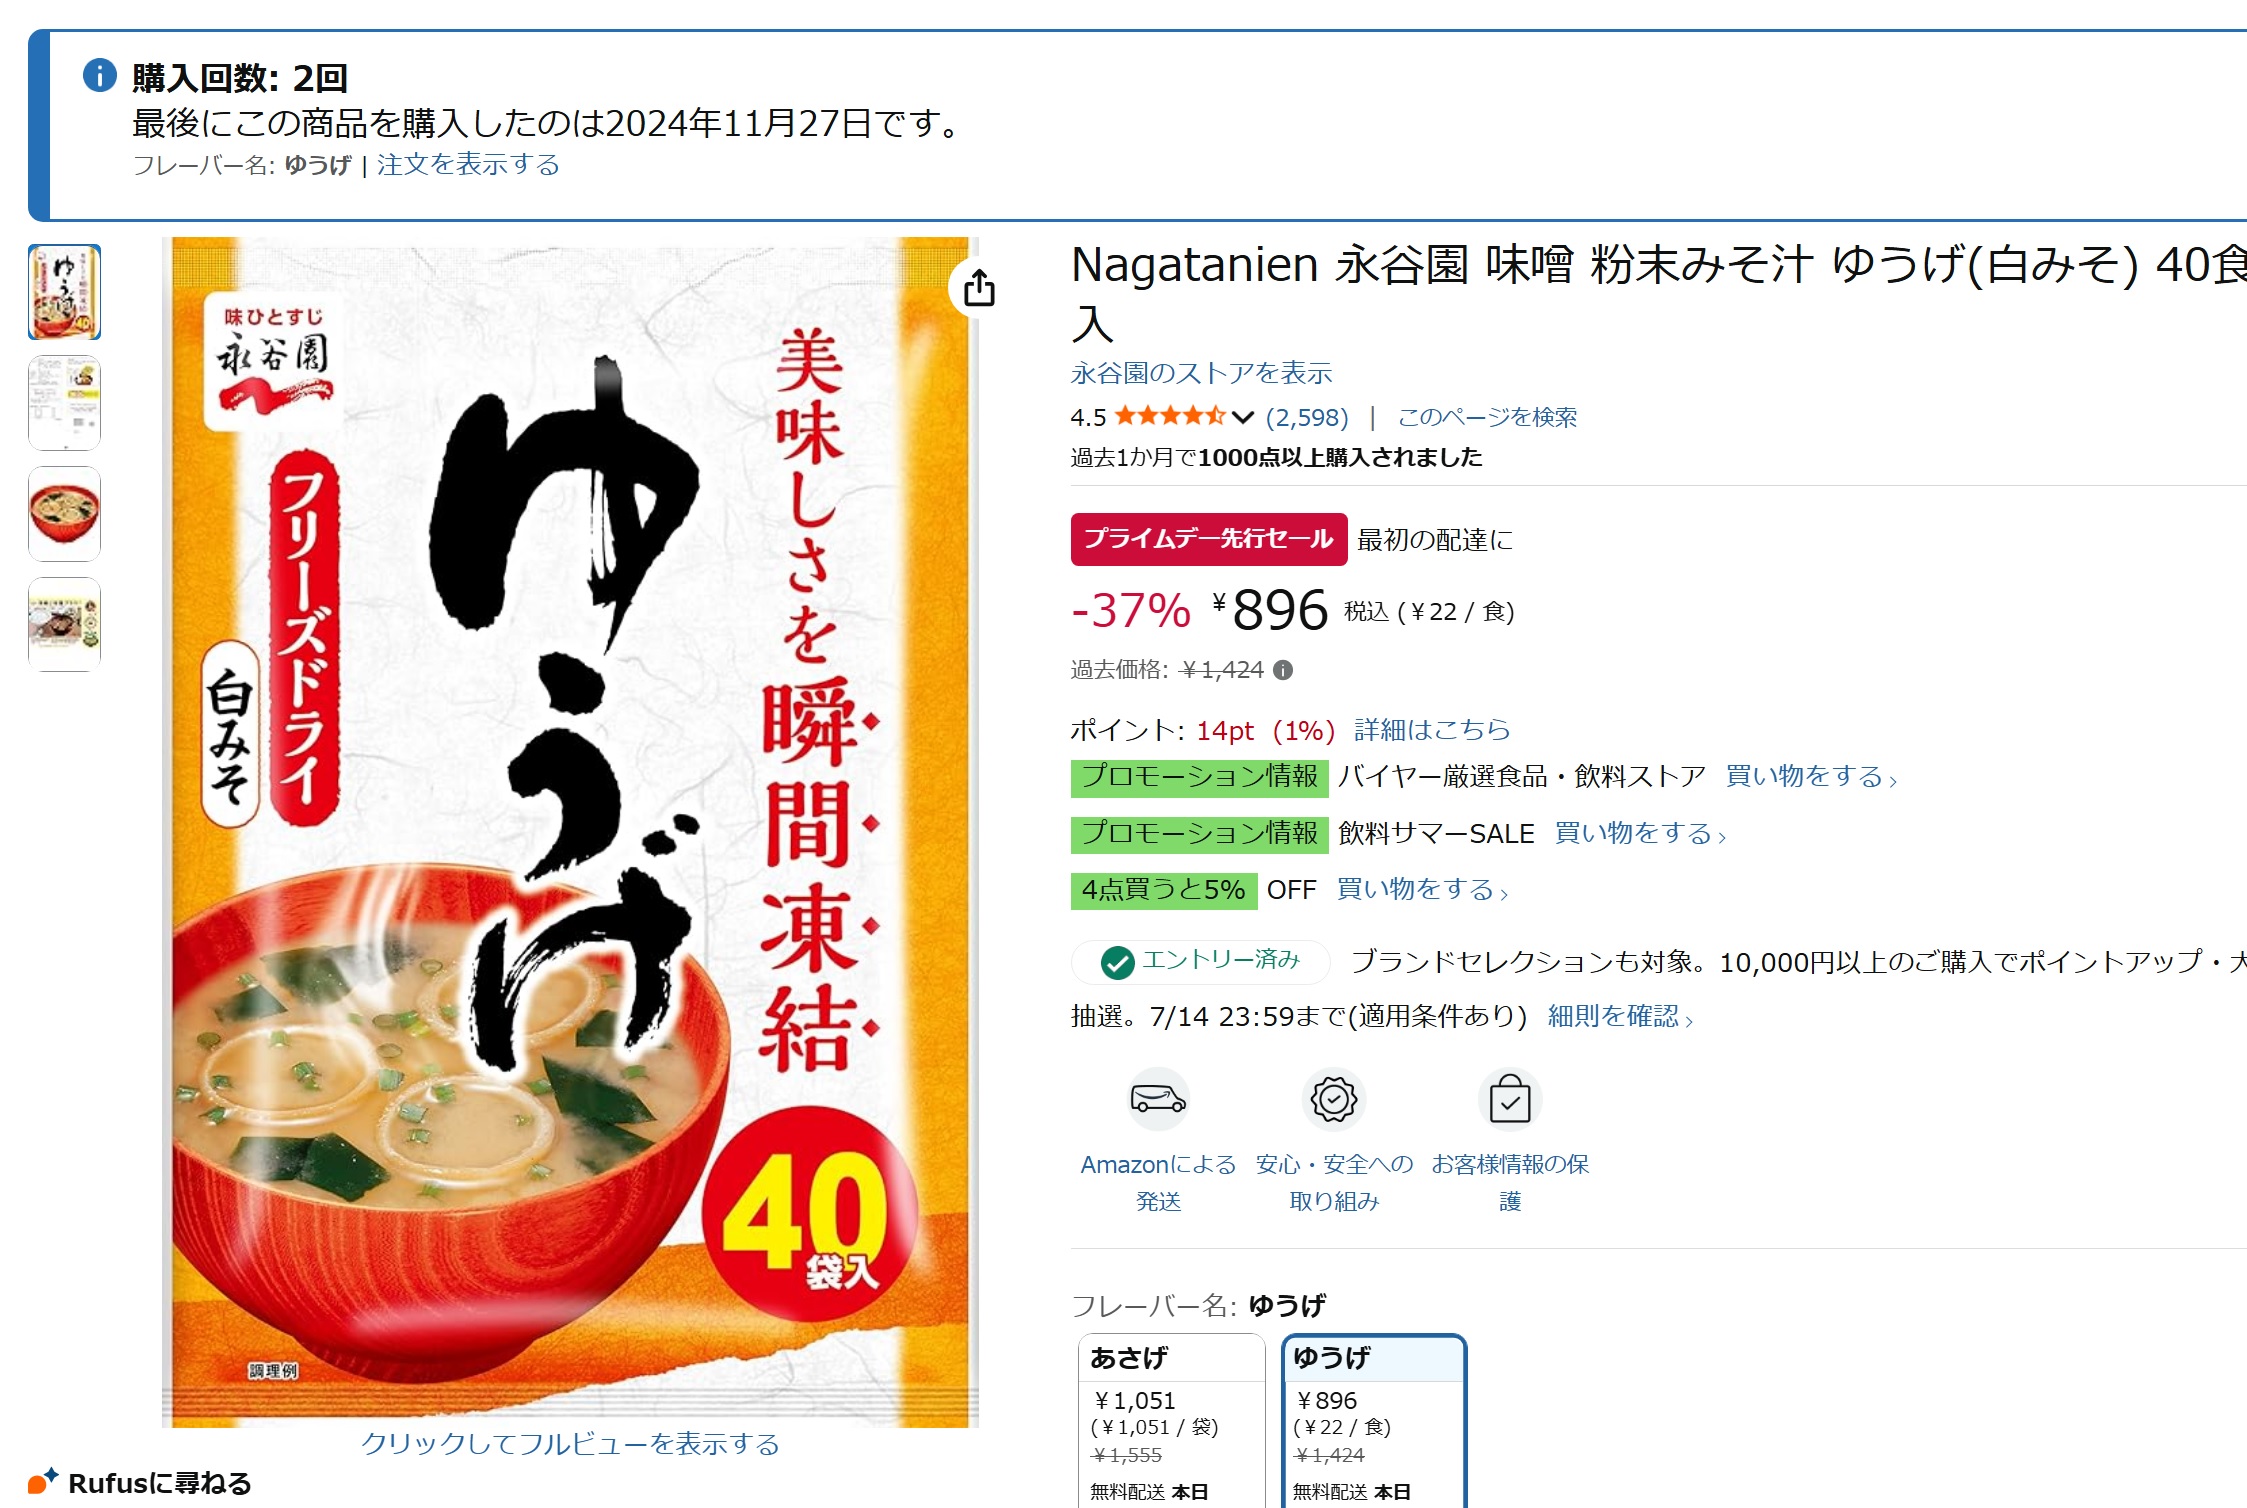Click the info icon beside past price
2247x1508 pixels.
(1283, 670)
